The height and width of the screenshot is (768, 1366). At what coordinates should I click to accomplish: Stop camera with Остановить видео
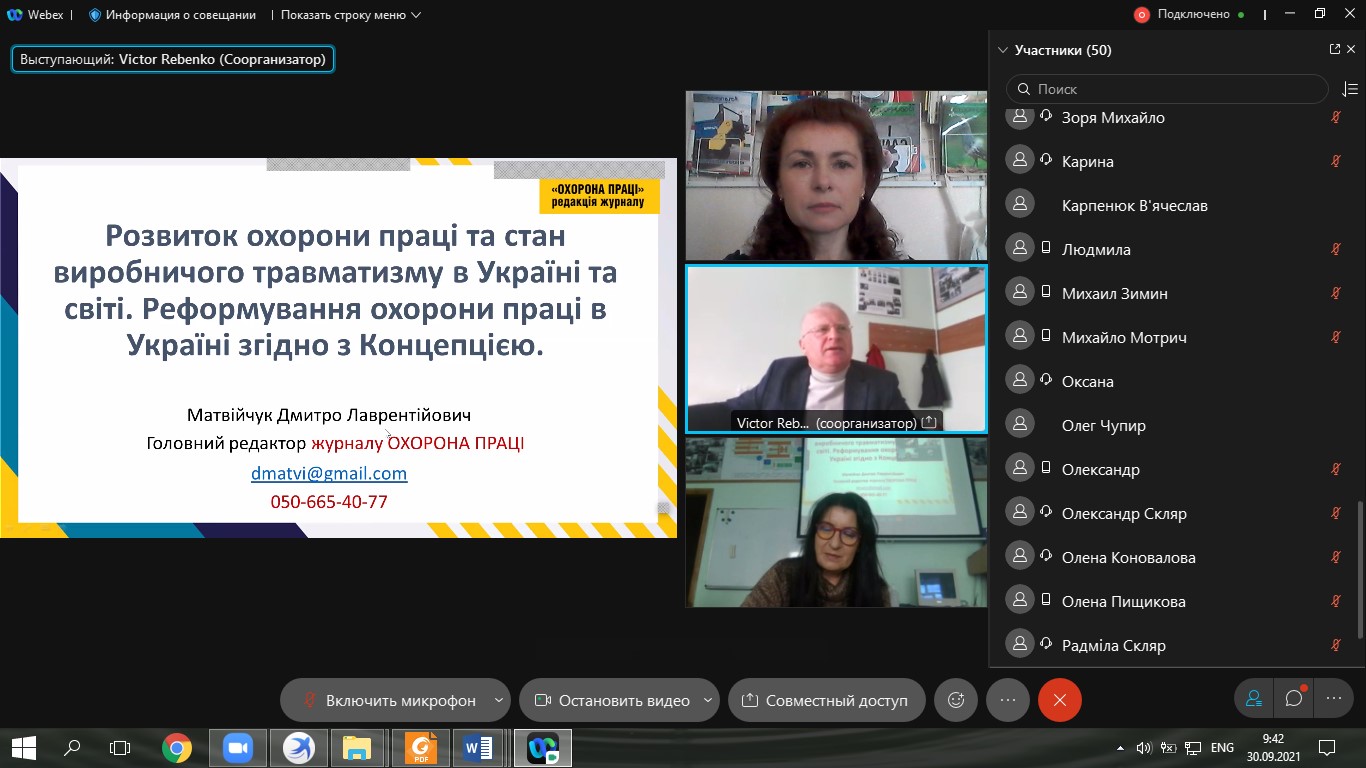click(x=612, y=700)
